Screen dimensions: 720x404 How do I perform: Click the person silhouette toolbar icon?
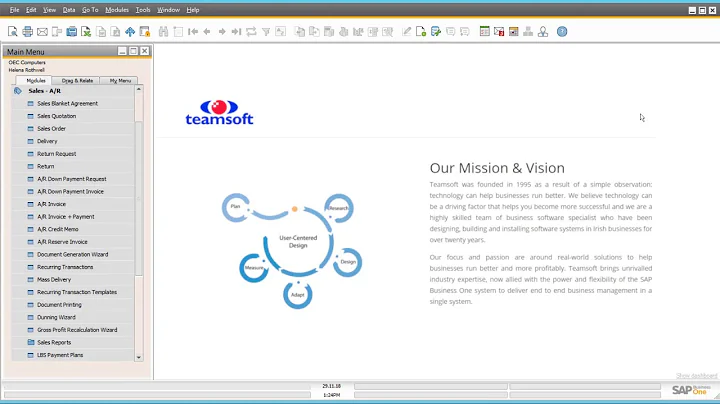pos(543,31)
